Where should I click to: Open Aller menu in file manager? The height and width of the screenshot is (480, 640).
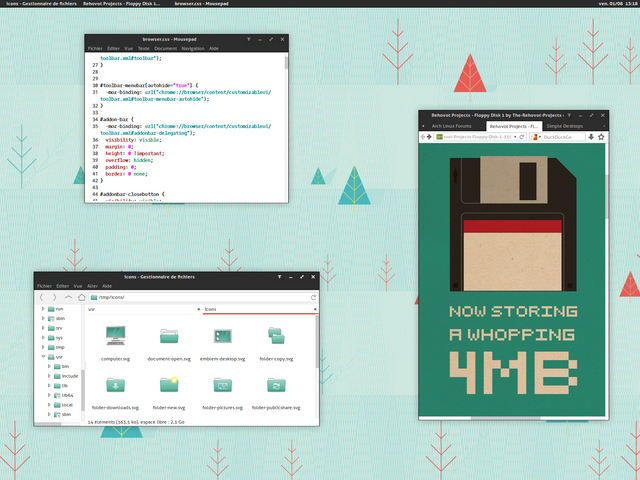tap(92, 286)
